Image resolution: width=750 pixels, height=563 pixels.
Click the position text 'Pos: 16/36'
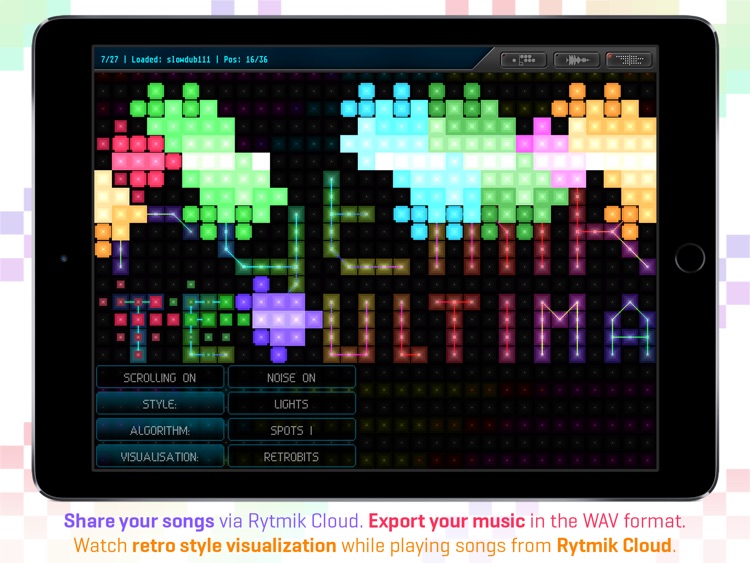coord(245,59)
